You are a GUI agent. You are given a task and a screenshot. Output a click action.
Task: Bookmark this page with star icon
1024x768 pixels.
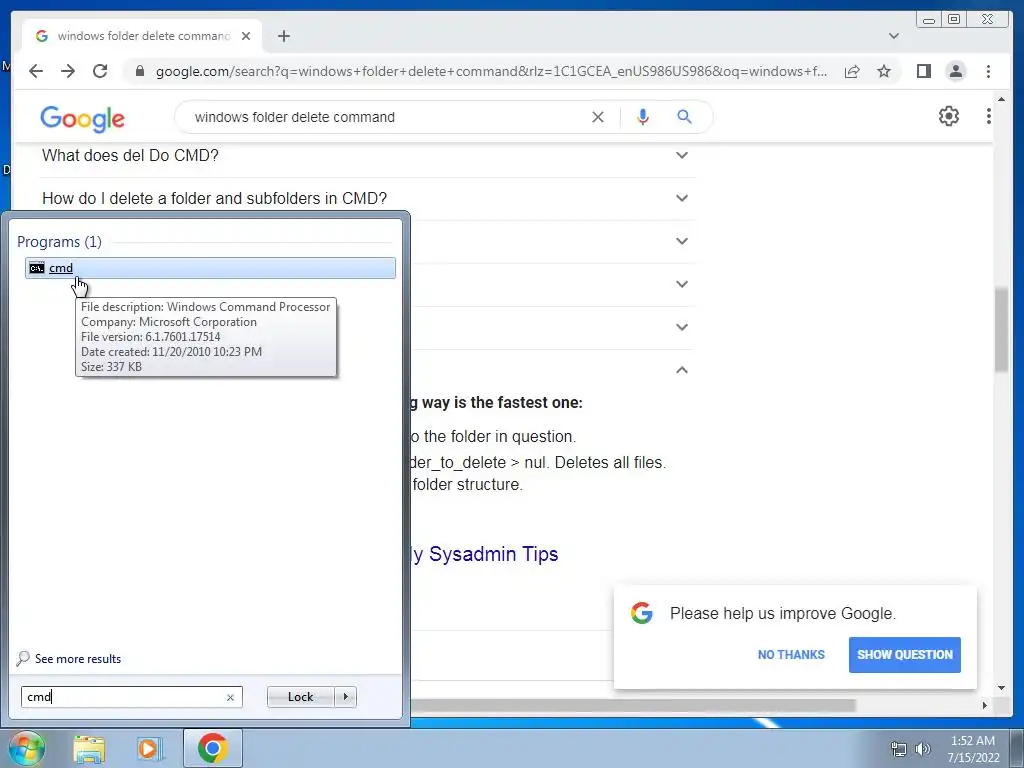coord(884,71)
